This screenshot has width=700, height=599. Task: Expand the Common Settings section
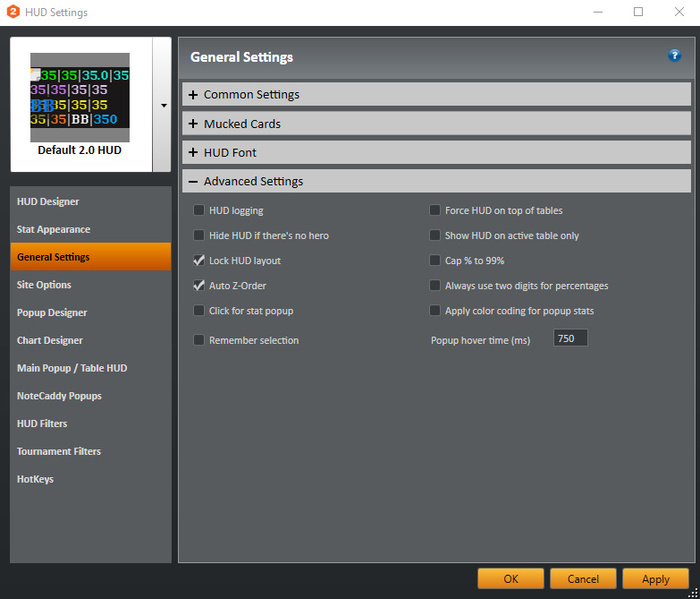tap(436, 94)
